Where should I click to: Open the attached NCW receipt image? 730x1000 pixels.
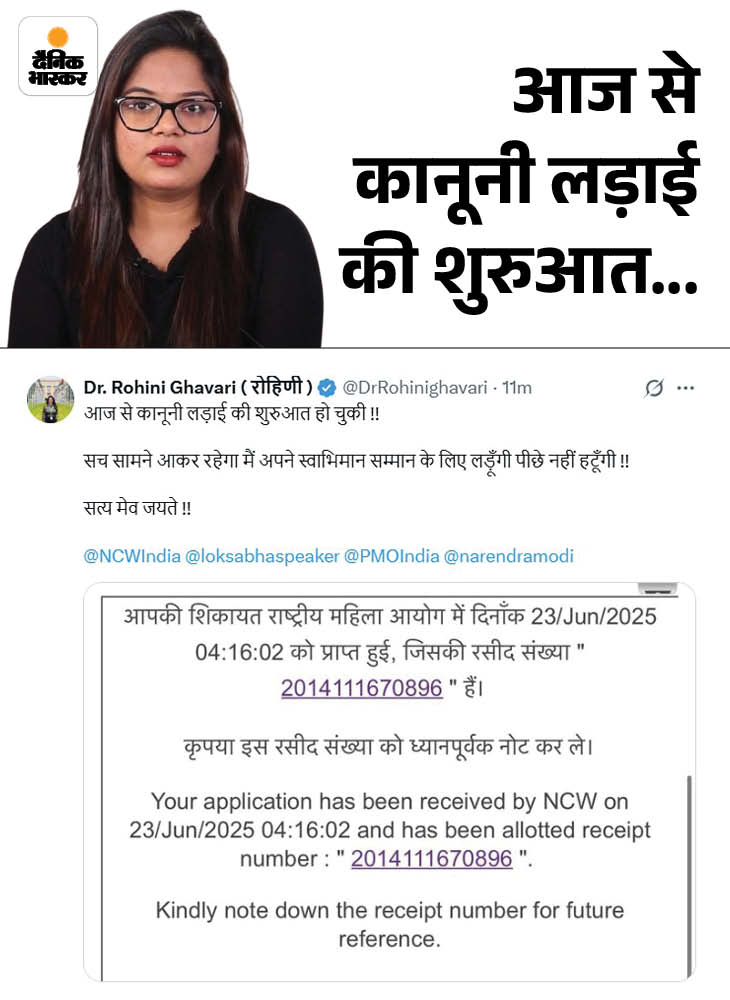pos(390,782)
